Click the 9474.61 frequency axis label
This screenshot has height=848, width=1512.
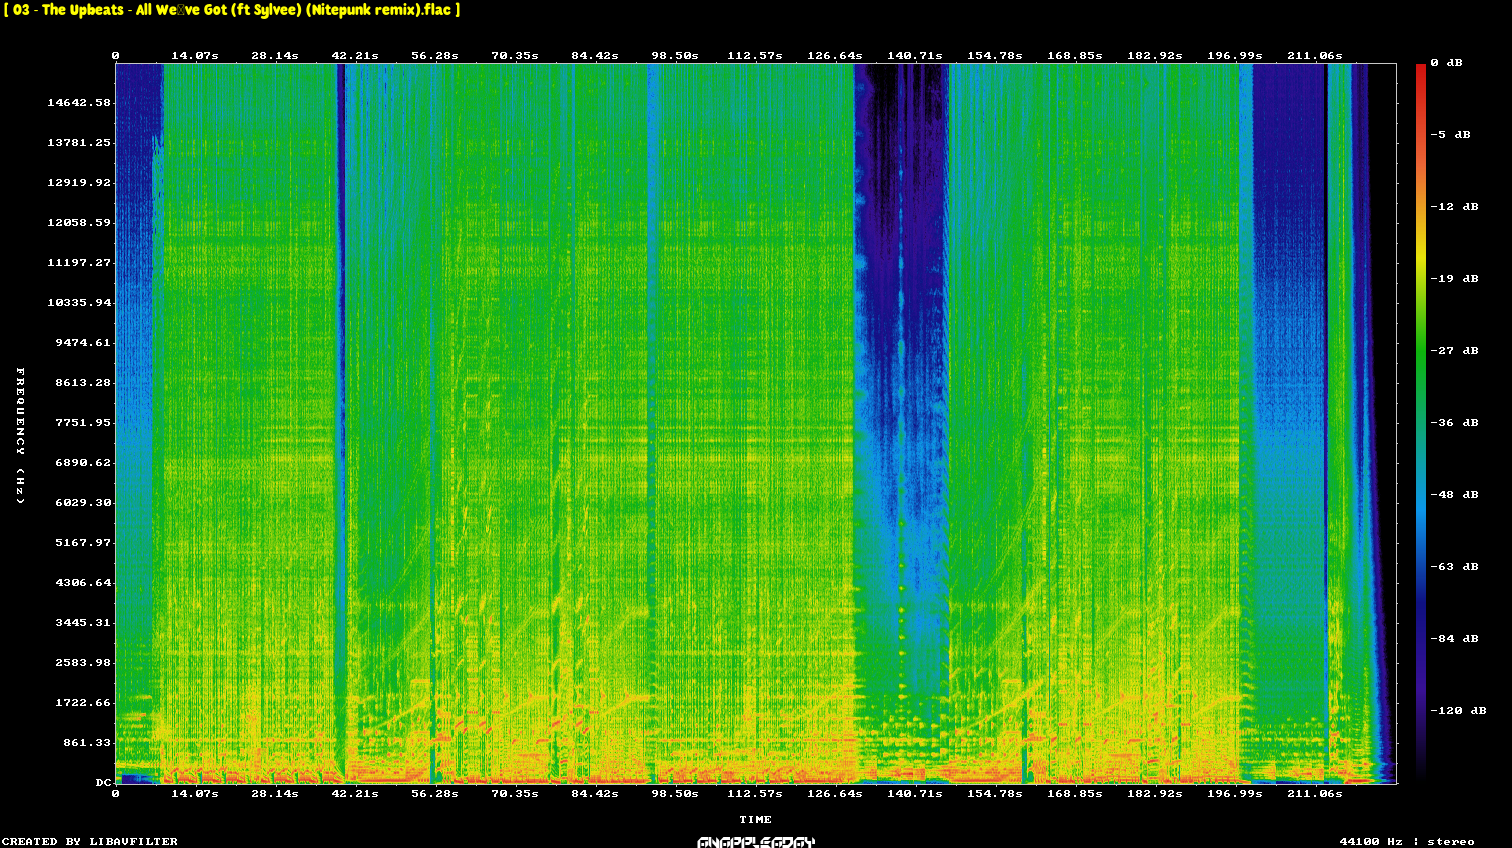point(83,343)
